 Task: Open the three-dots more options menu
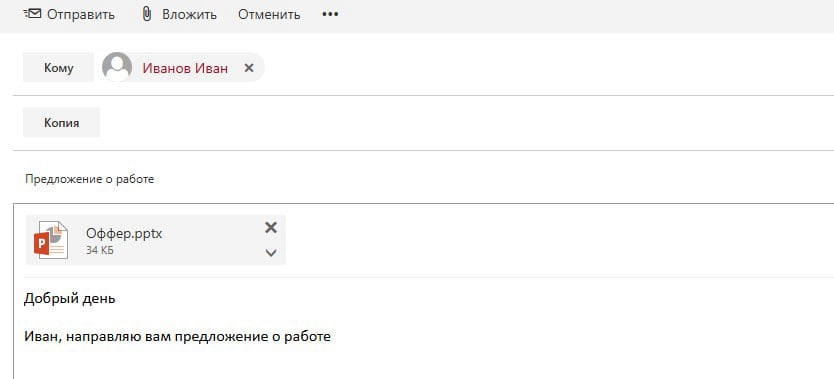tap(330, 14)
